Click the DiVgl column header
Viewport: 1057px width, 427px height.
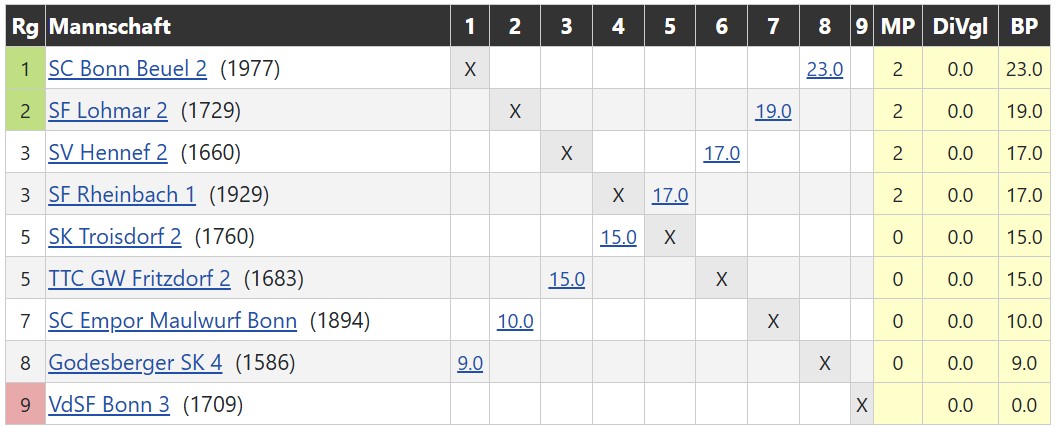960,26
